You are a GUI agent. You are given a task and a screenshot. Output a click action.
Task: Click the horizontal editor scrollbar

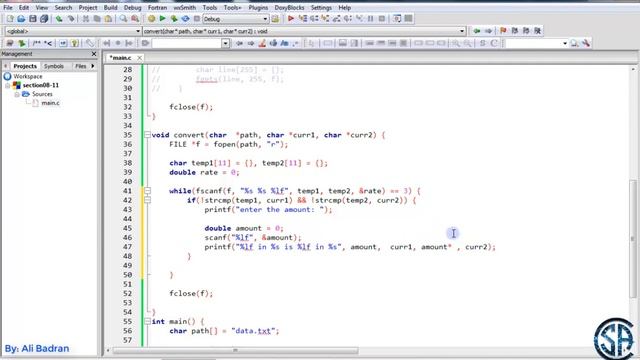coord(235,350)
